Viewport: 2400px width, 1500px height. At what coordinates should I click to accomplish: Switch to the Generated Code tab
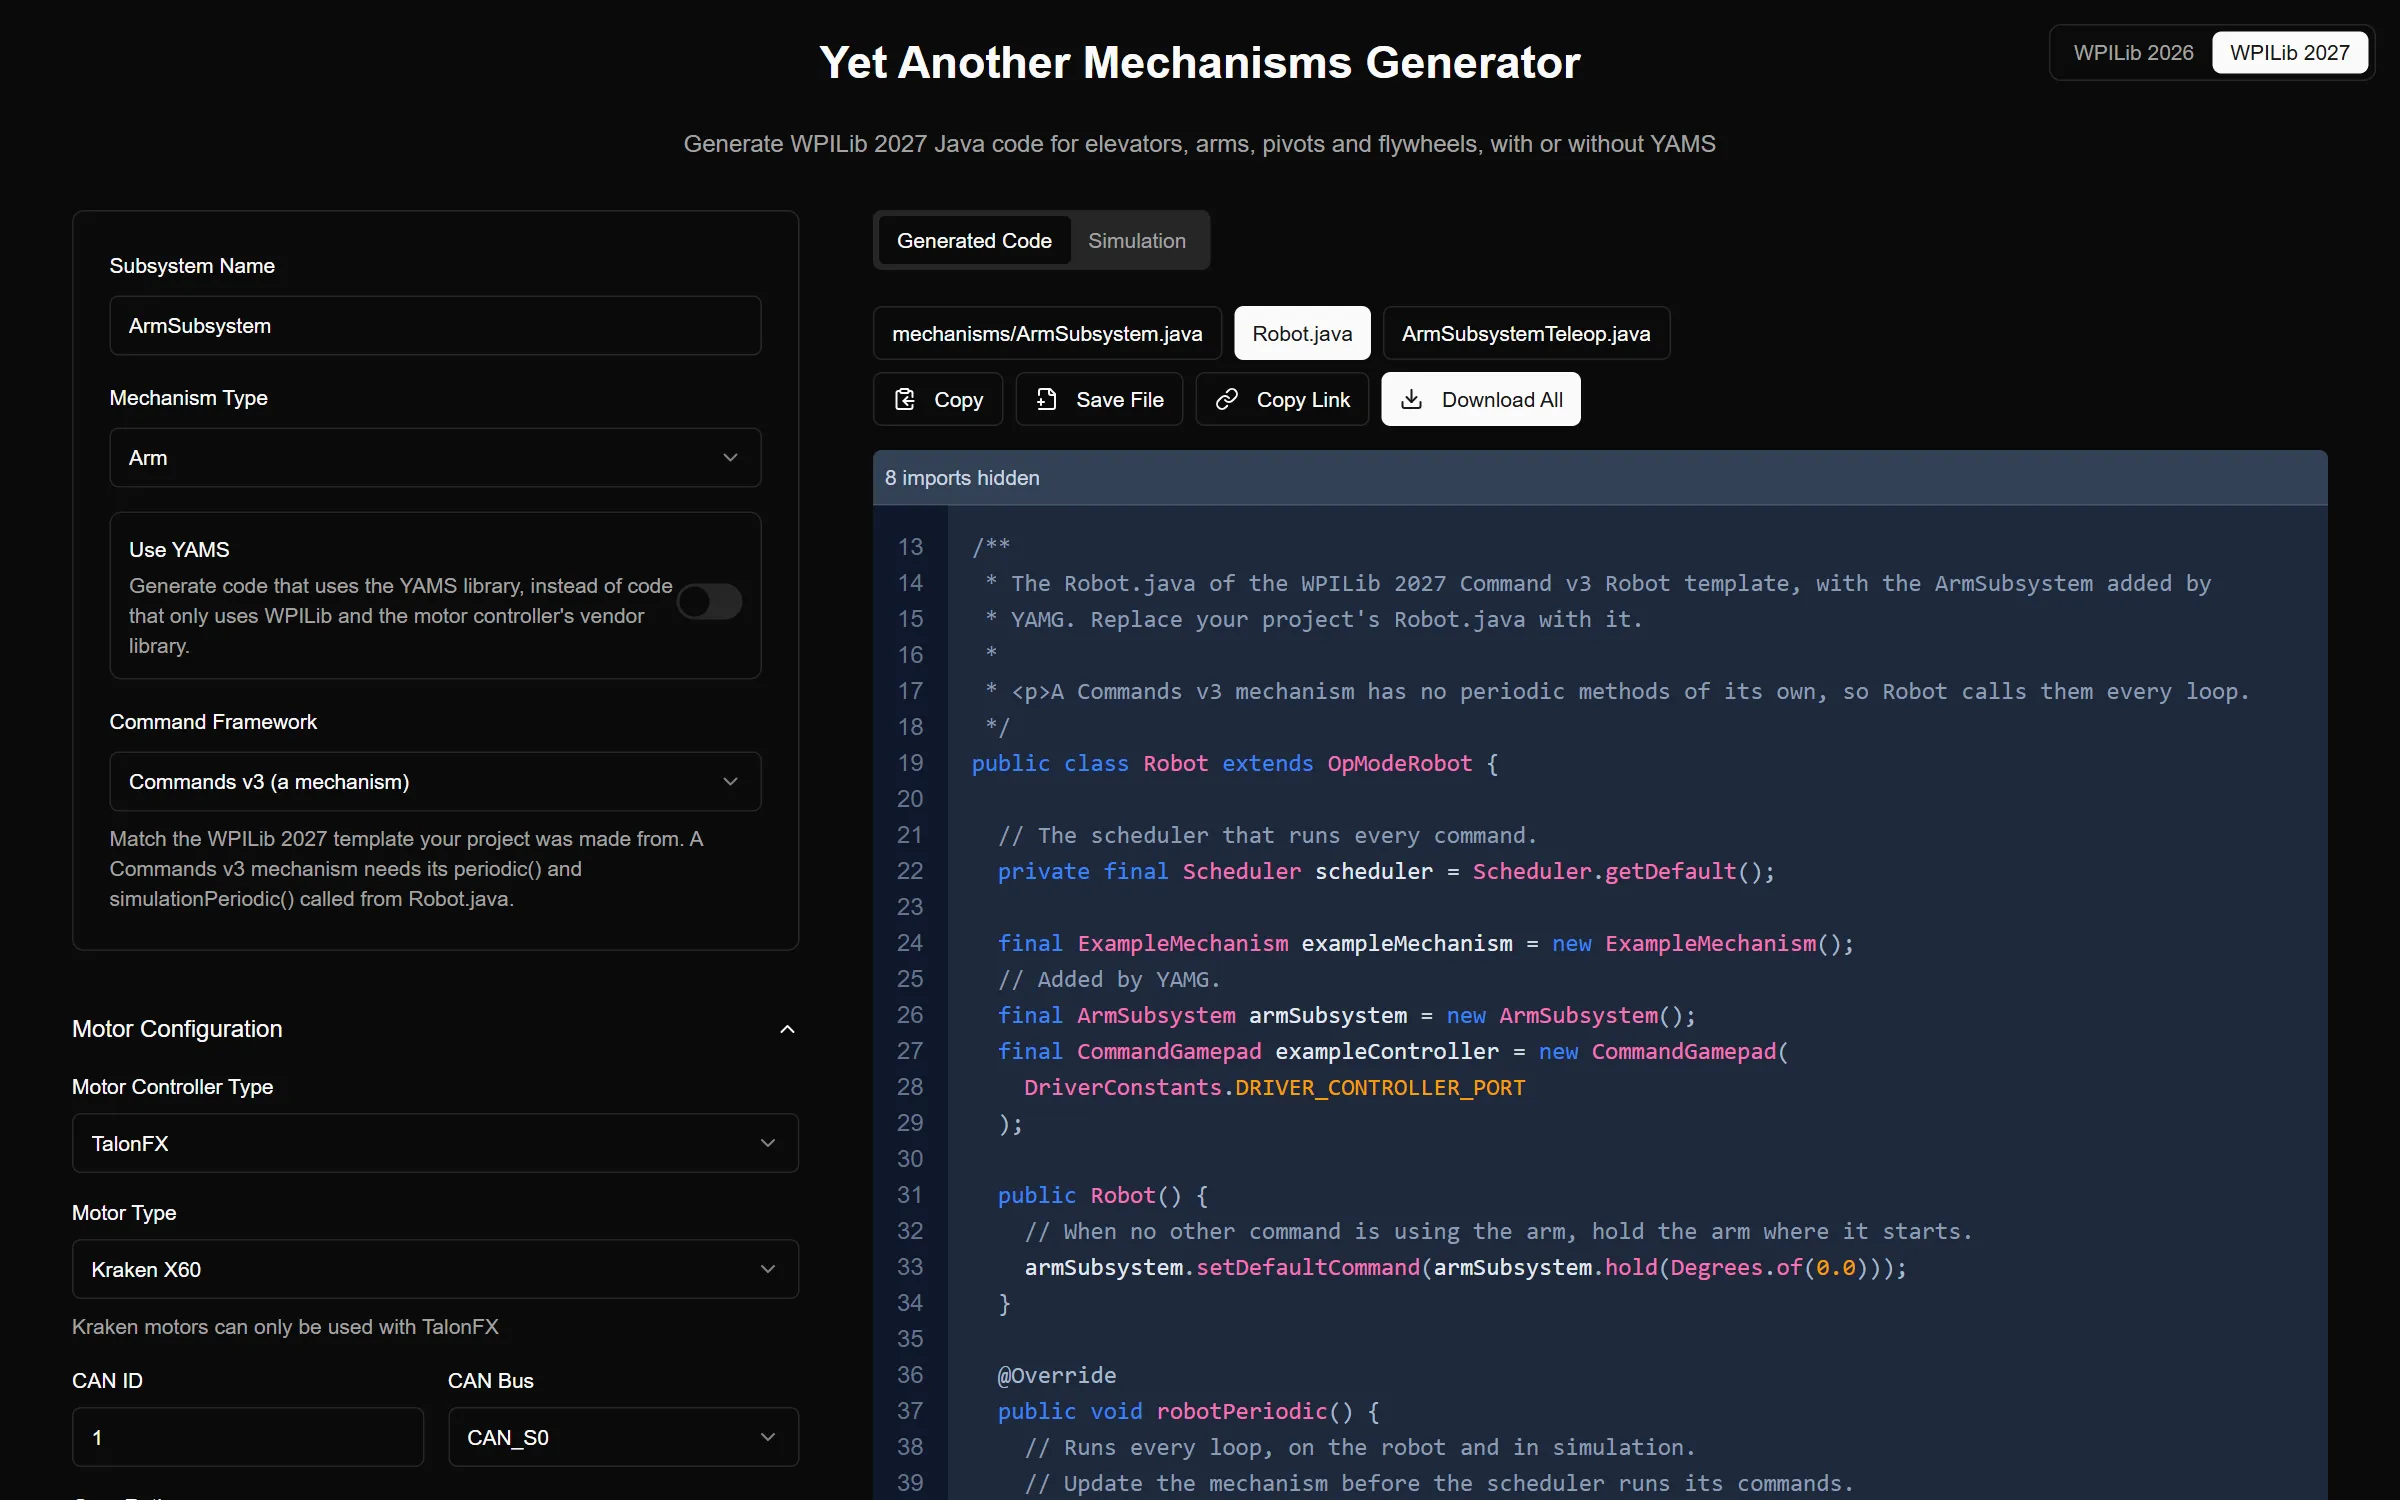click(974, 241)
